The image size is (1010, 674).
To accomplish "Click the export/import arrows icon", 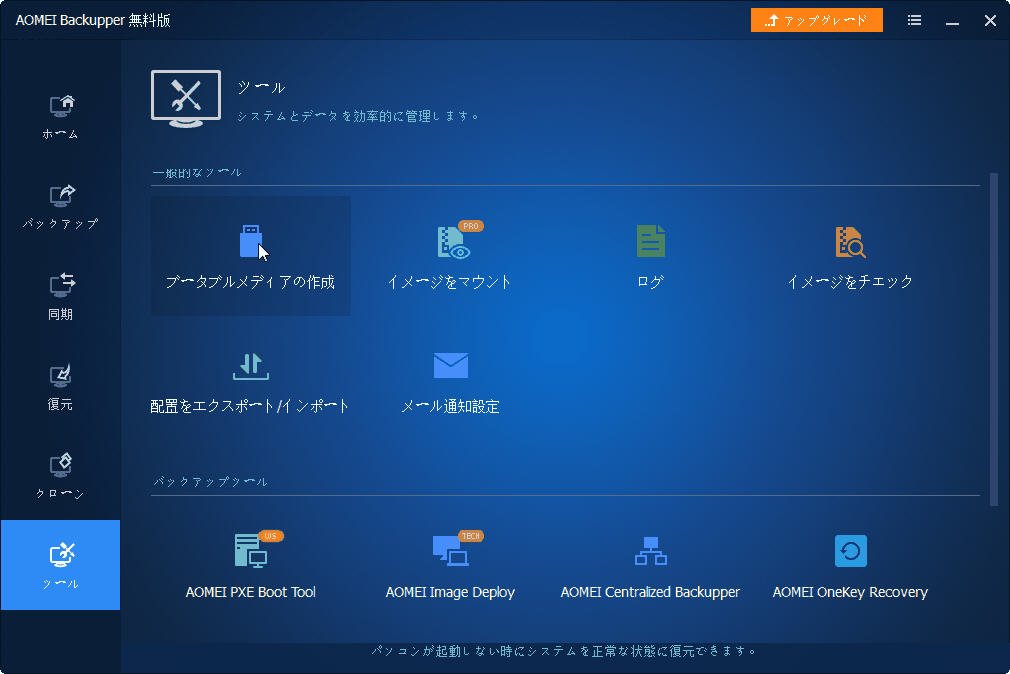I will coord(251,366).
